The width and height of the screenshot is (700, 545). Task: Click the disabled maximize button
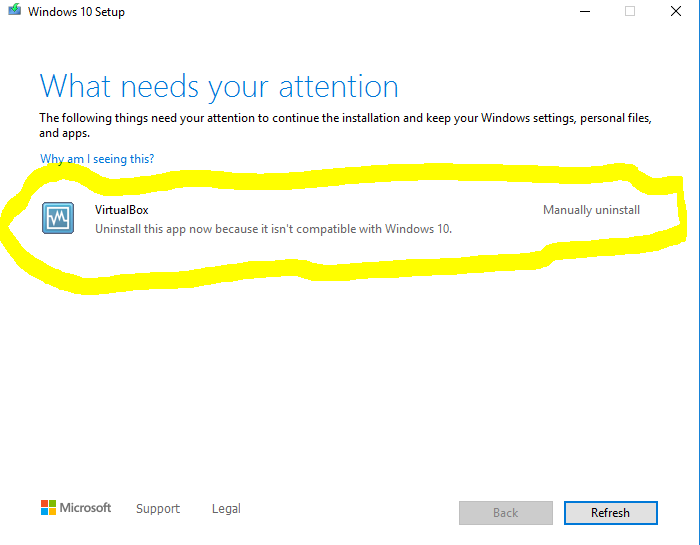630,11
